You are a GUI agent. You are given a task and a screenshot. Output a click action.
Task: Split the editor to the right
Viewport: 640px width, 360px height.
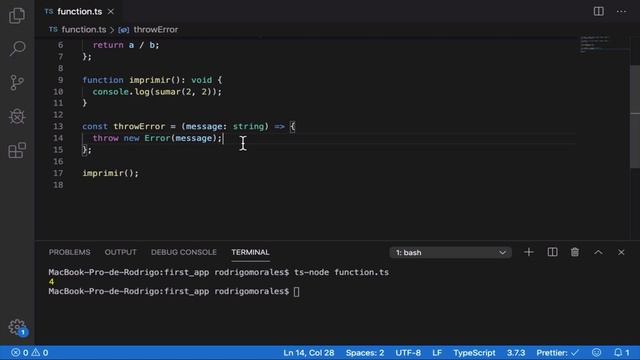point(598,11)
